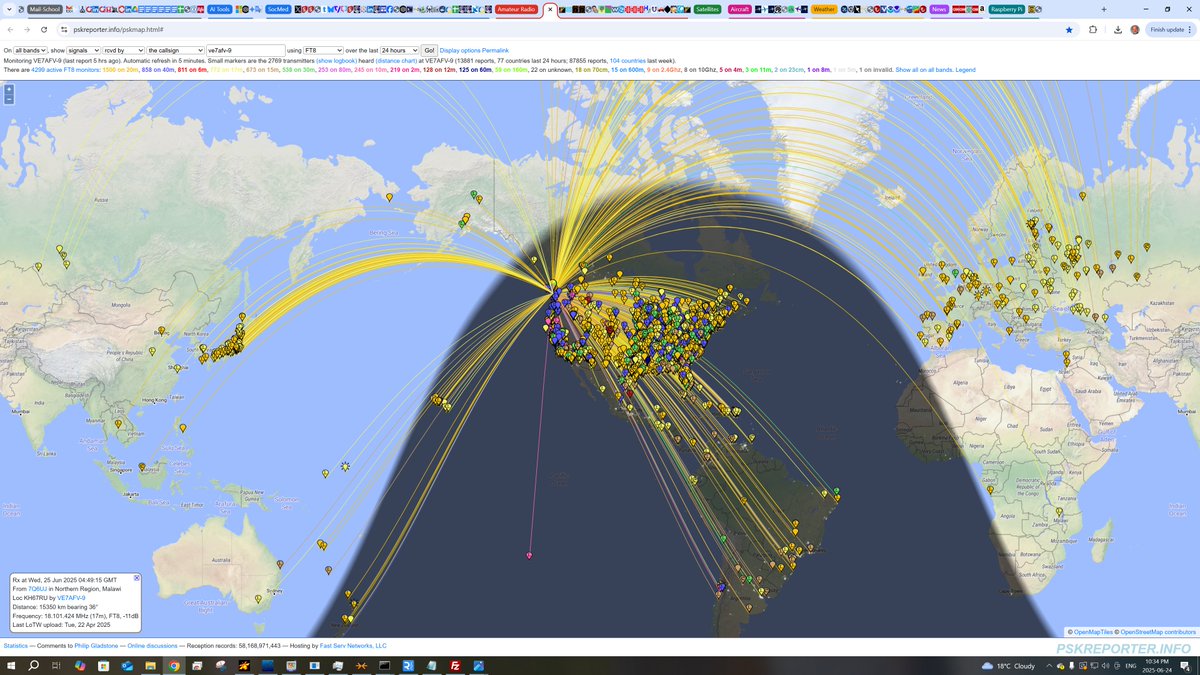
Task: Click the SocMed tab group label
Action: pyautogui.click(x=278, y=9)
